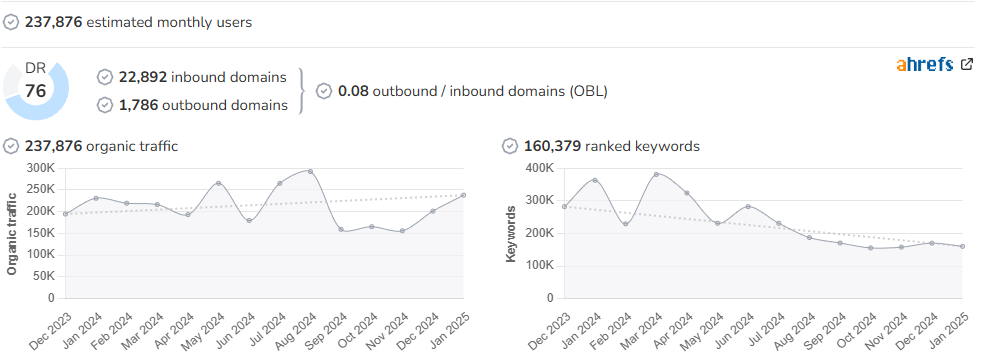Click the Organic traffic axis title

11,233
